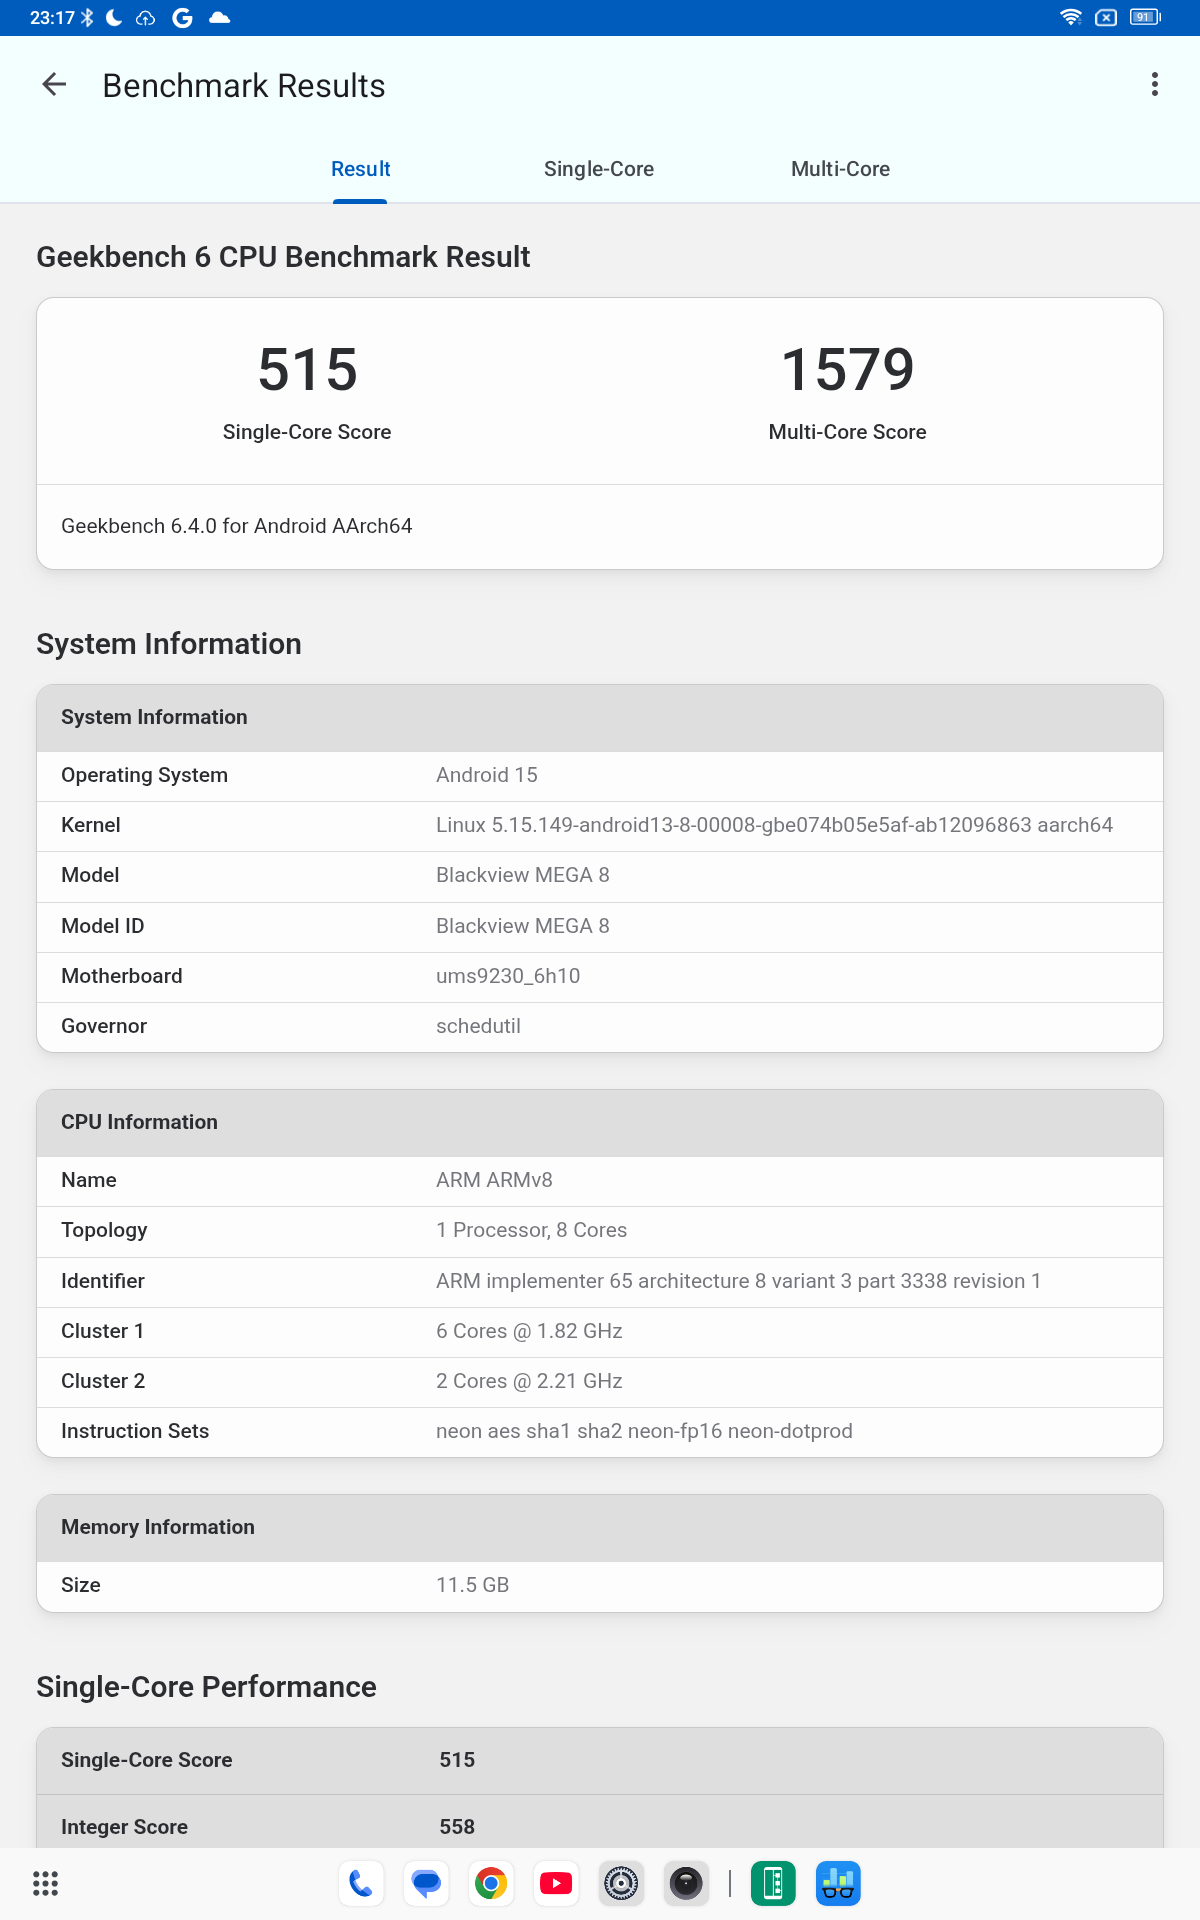Launch Chrome from the taskbar
This screenshot has height=1920, width=1200.
(x=491, y=1884)
